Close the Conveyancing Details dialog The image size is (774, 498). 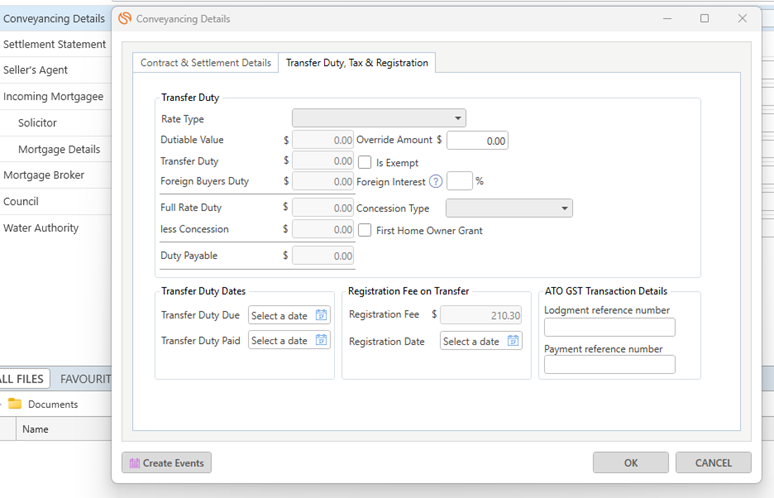pyautogui.click(x=742, y=18)
